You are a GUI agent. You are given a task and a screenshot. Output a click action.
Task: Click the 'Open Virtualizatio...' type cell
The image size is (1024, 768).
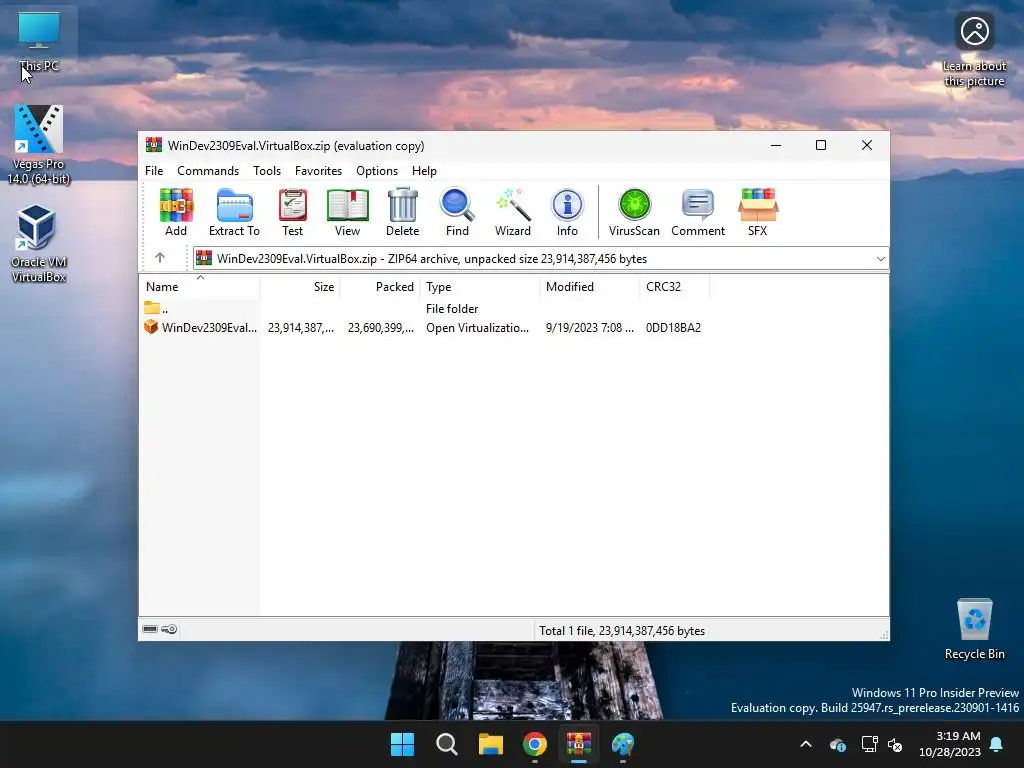[477, 327]
